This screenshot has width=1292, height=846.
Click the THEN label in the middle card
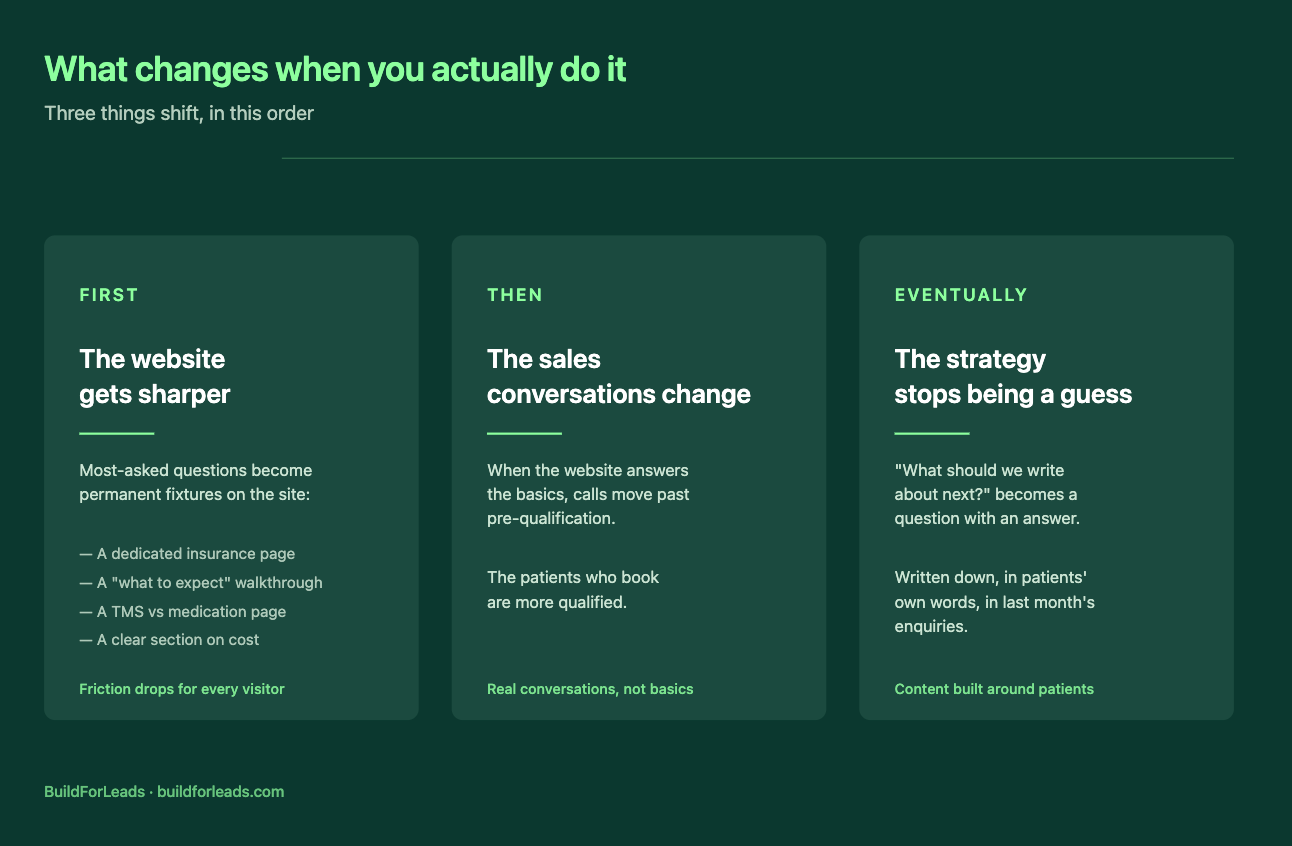515,295
